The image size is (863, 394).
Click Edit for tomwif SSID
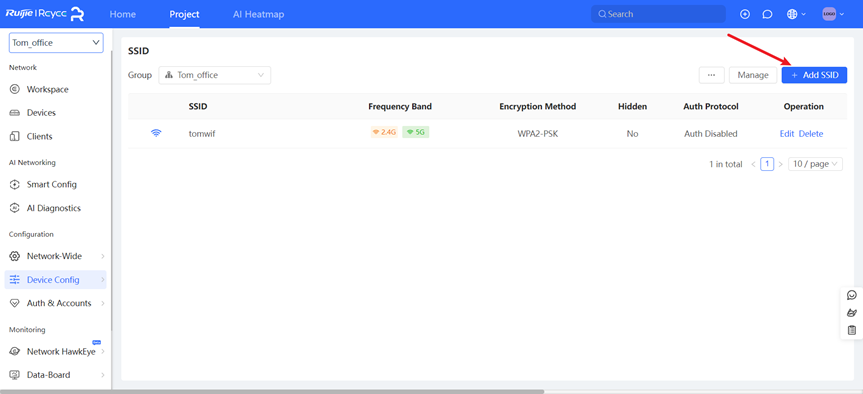[x=787, y=134]
